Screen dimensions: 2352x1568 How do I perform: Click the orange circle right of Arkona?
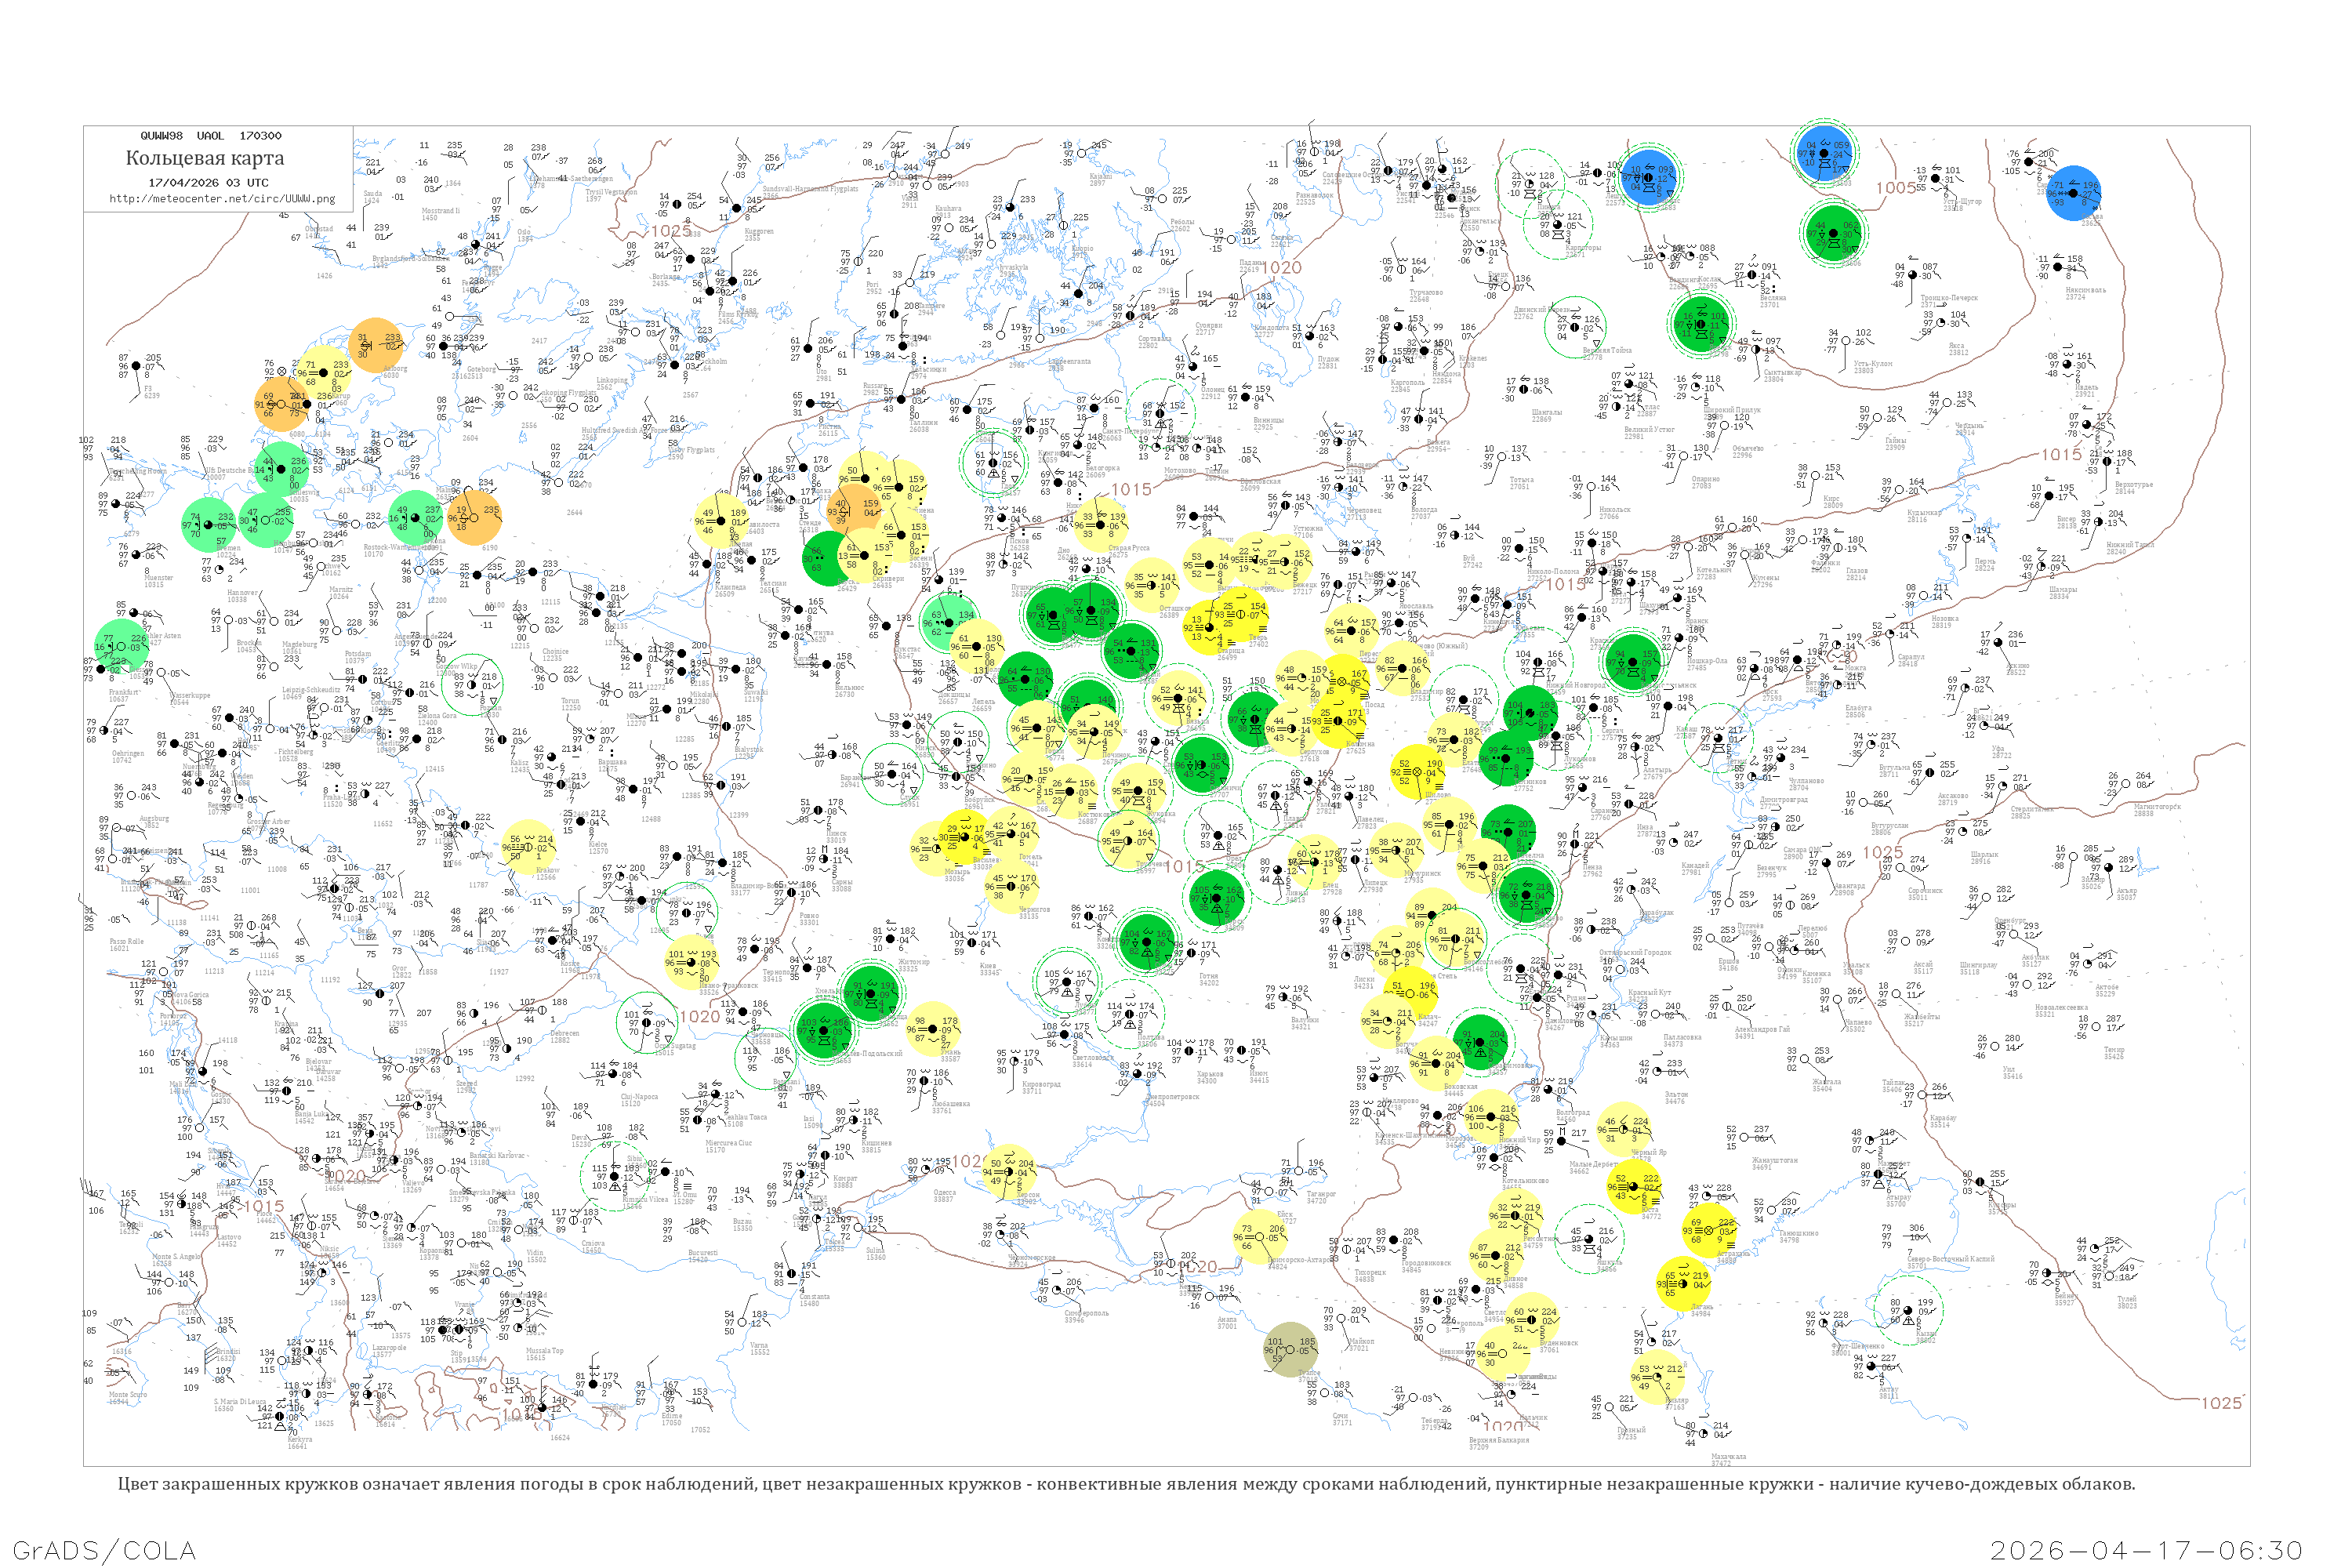point(474,517)
